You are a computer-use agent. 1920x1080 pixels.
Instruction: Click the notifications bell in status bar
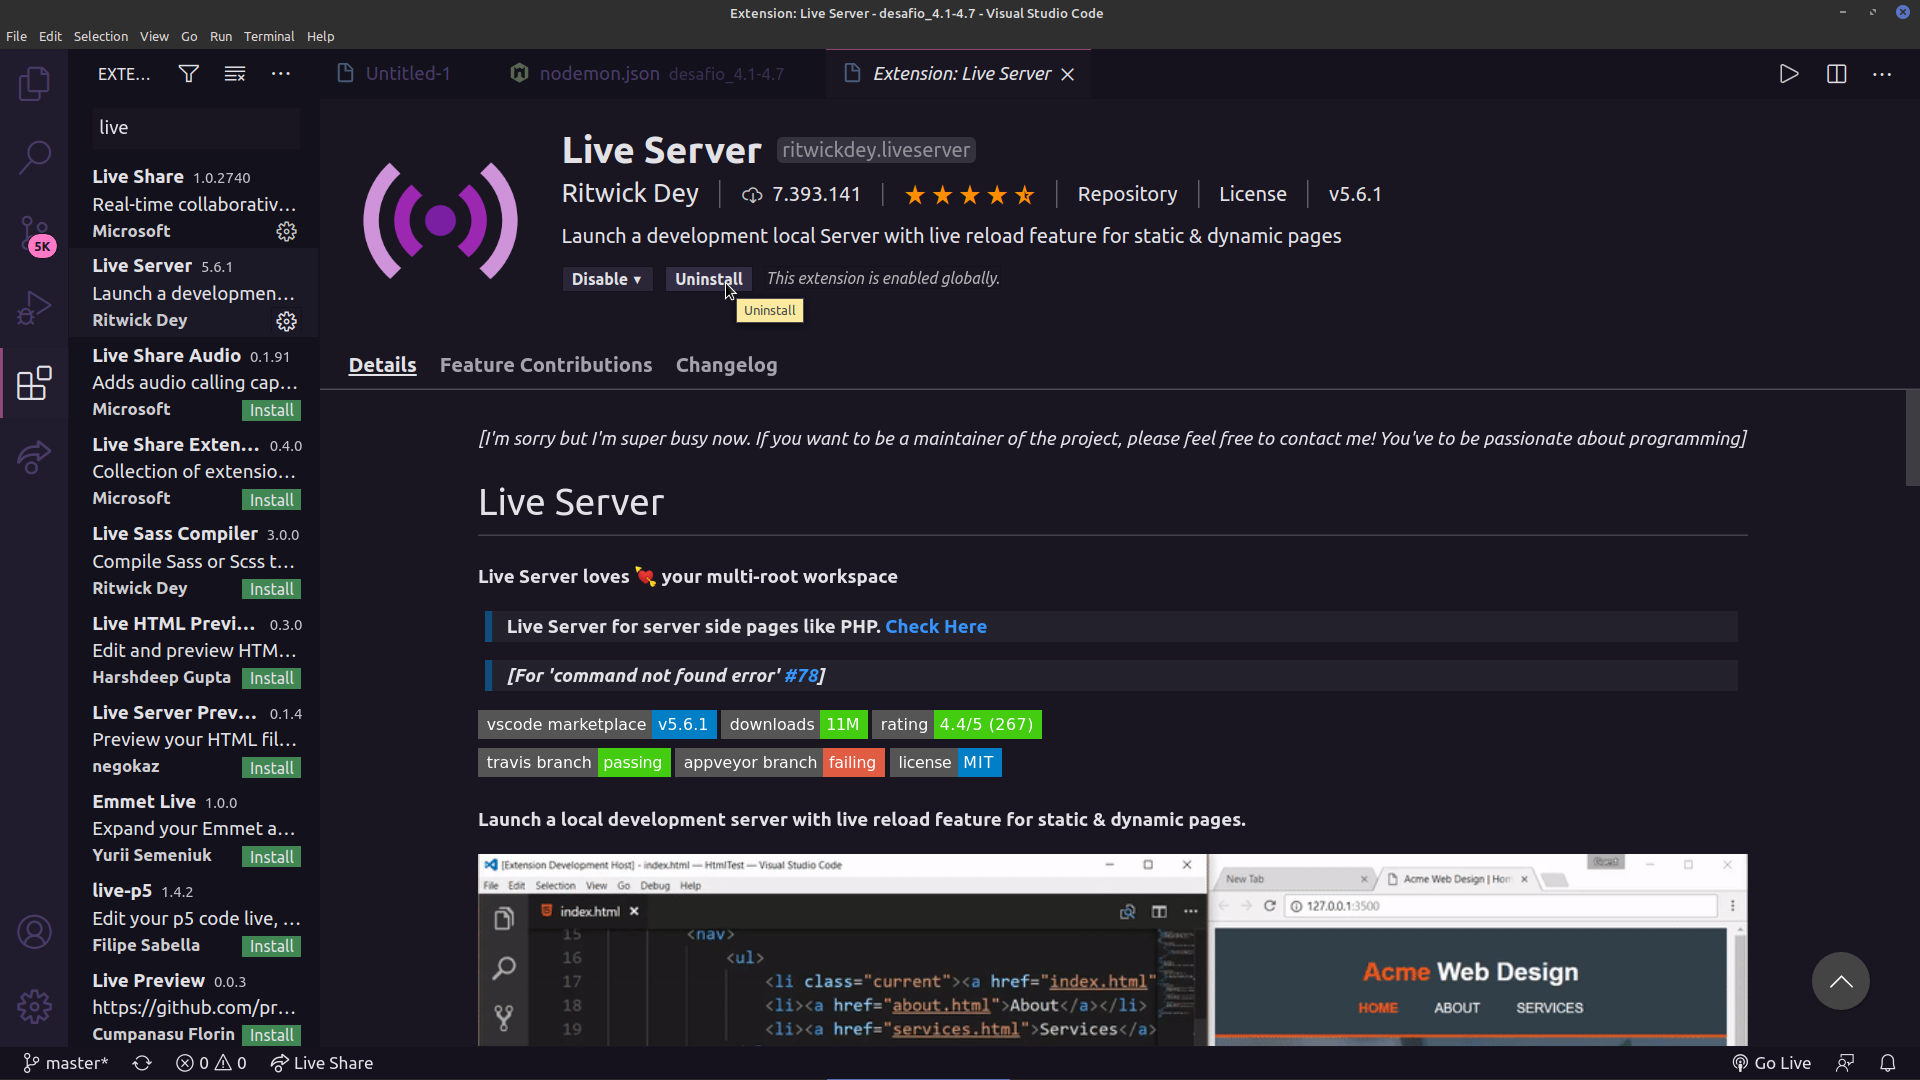pyautogui.click(x=1887, y=1063)
